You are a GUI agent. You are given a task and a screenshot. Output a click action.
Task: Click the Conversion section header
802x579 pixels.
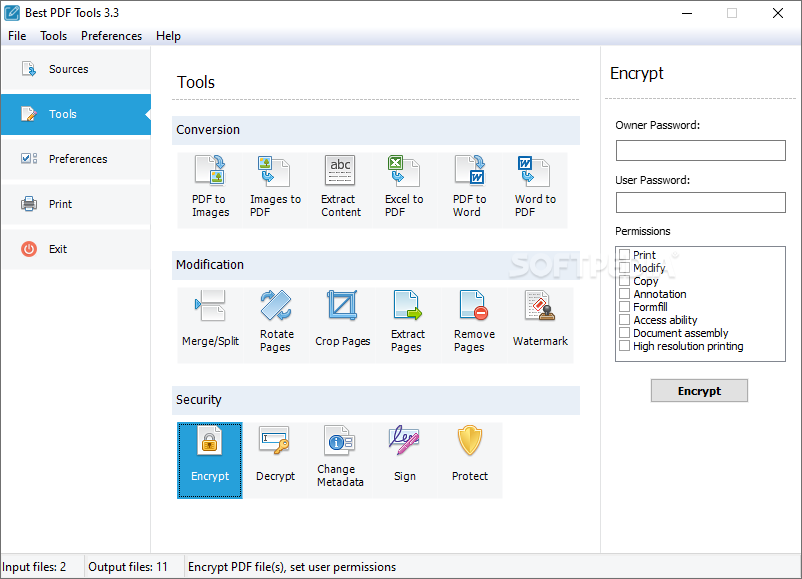click(x=376, y=130)
